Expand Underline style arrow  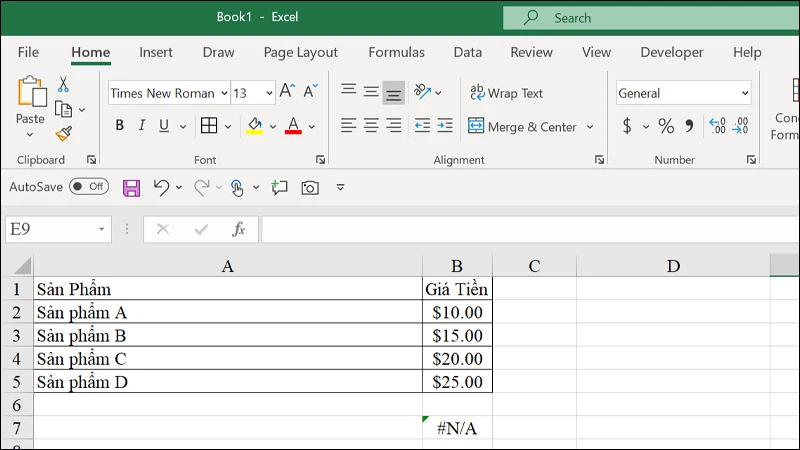(183, 127)
